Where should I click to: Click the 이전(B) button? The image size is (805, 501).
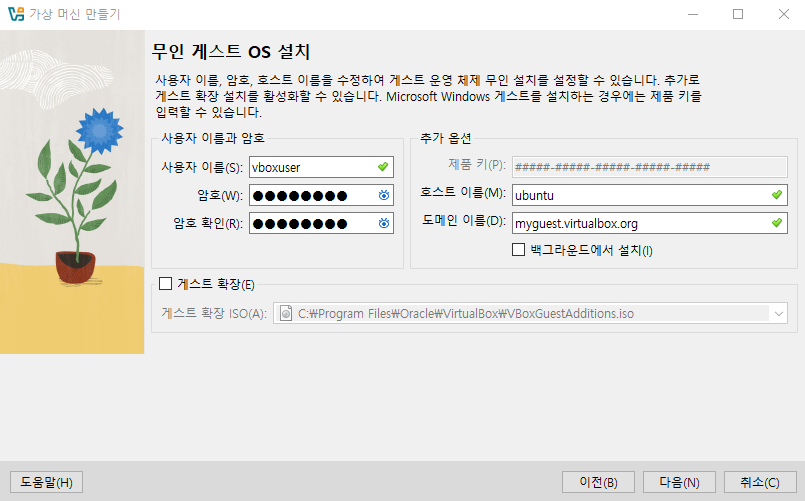[x=598, y=483]
